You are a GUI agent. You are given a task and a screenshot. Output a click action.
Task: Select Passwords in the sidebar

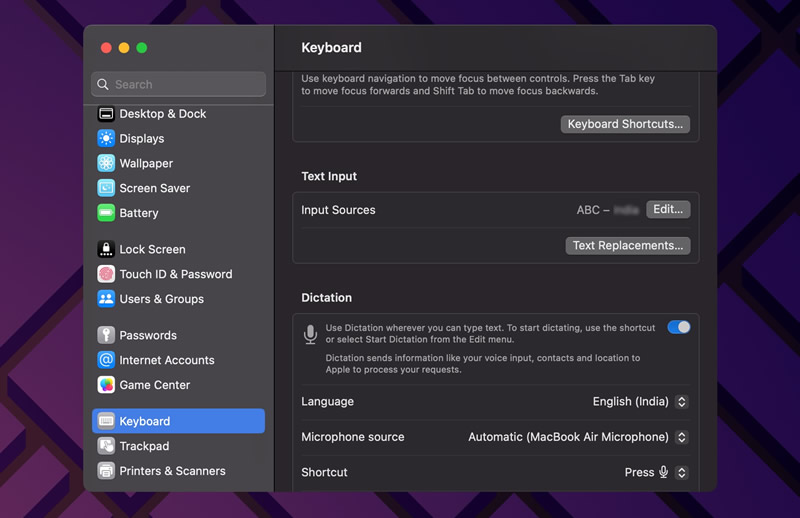click(179, 335)
